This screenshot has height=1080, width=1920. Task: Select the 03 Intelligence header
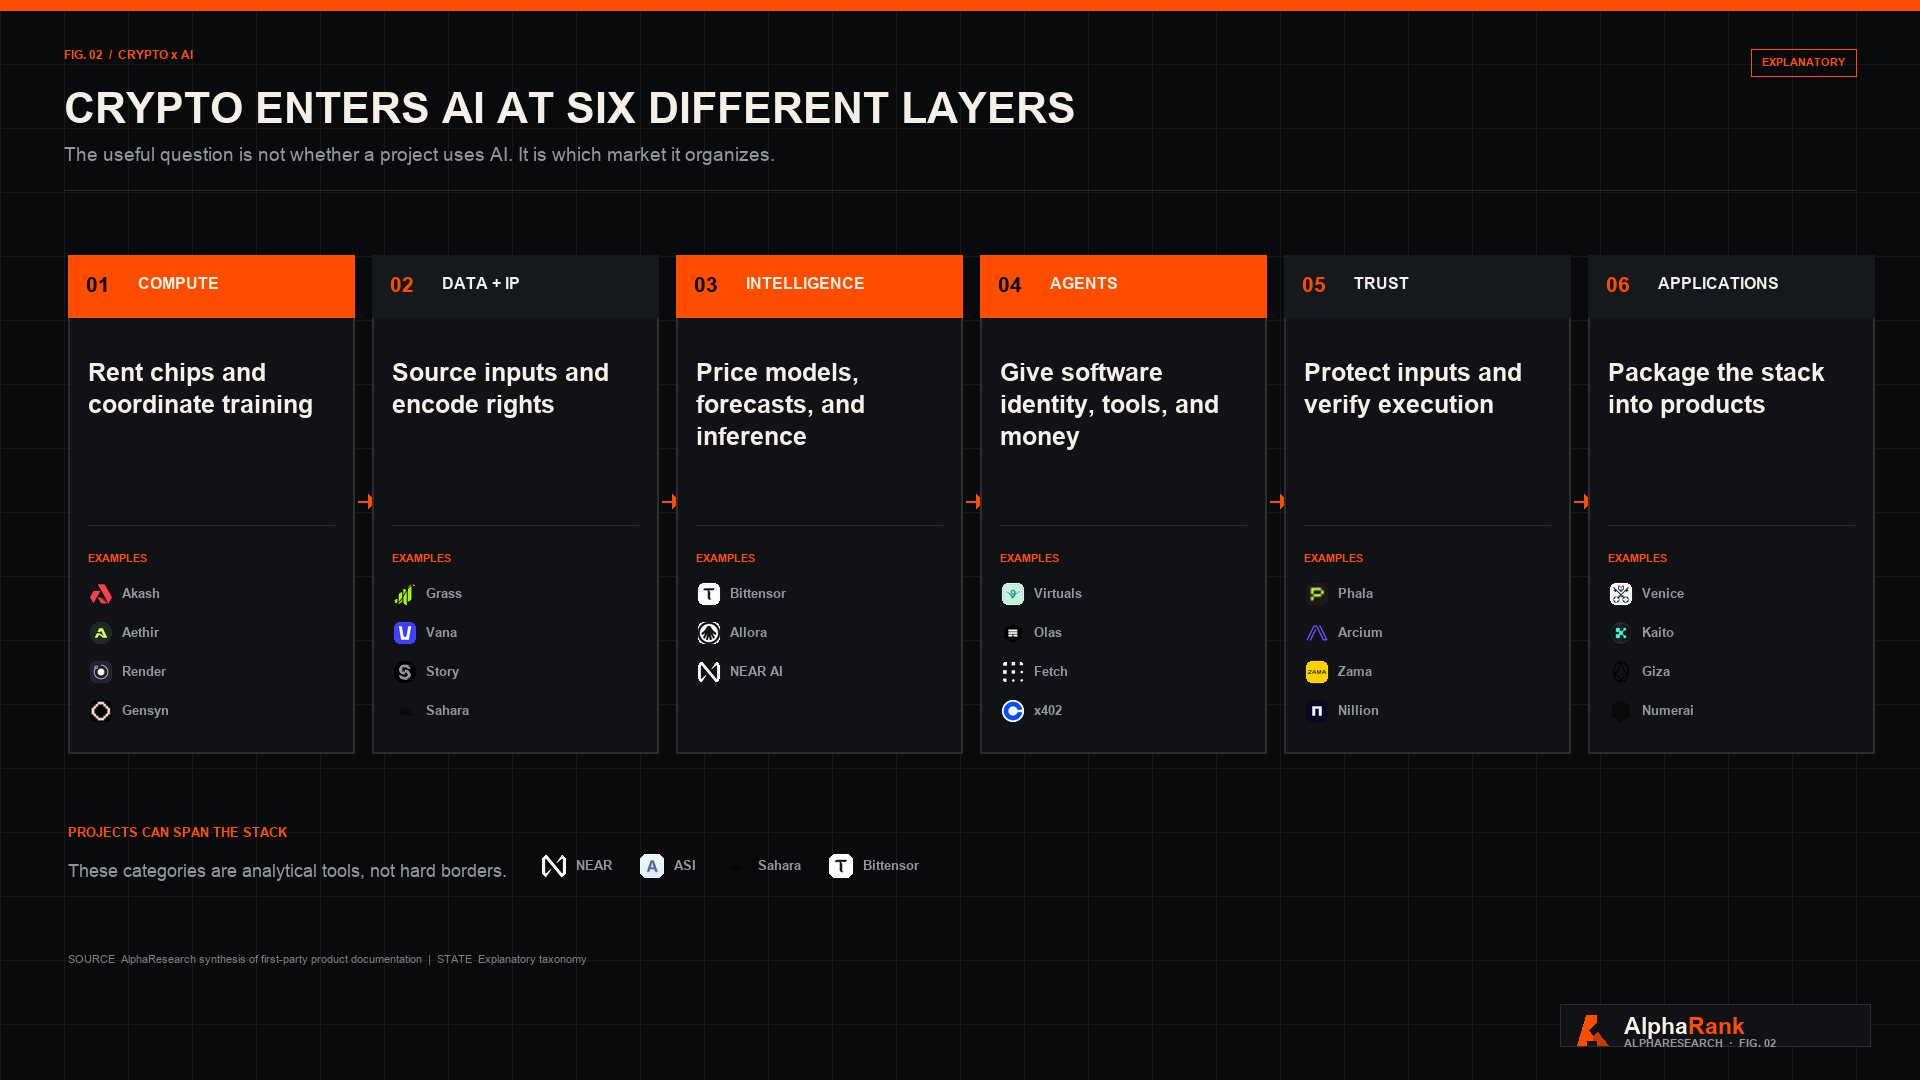(819, 286)
